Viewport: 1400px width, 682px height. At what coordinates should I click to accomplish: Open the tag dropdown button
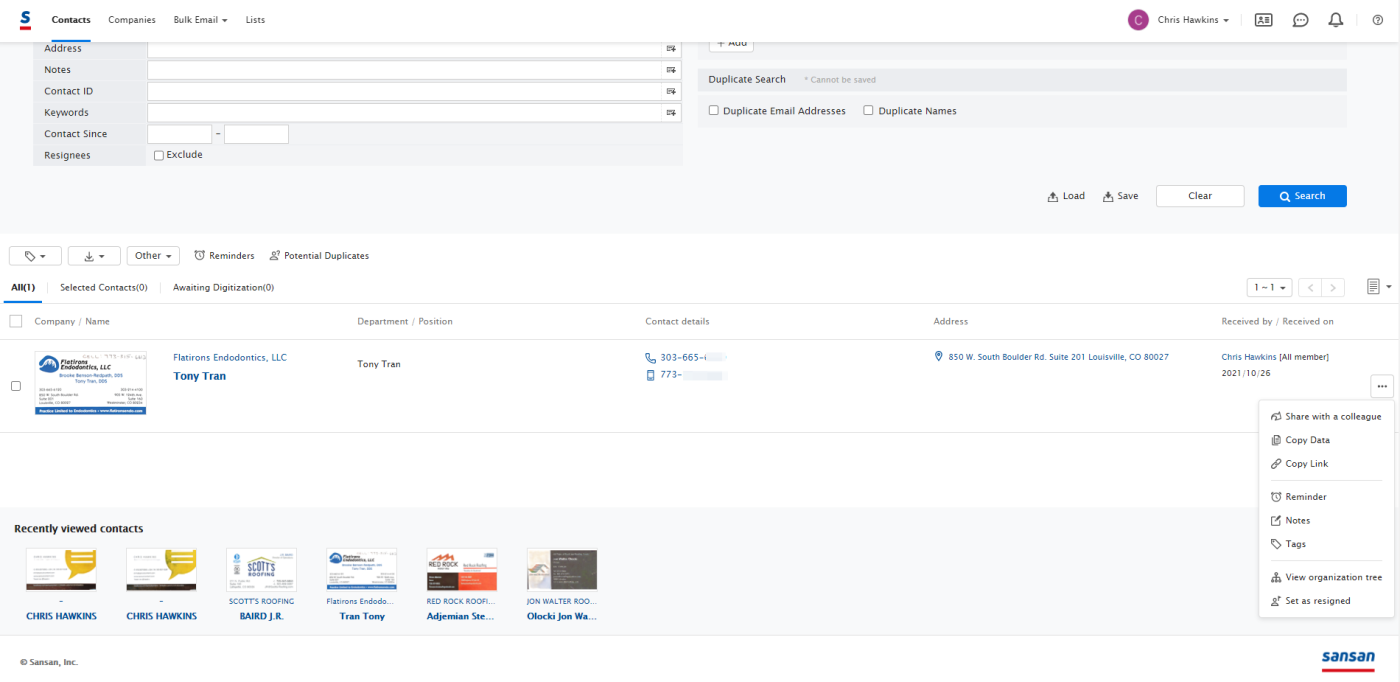coord(35,256)
